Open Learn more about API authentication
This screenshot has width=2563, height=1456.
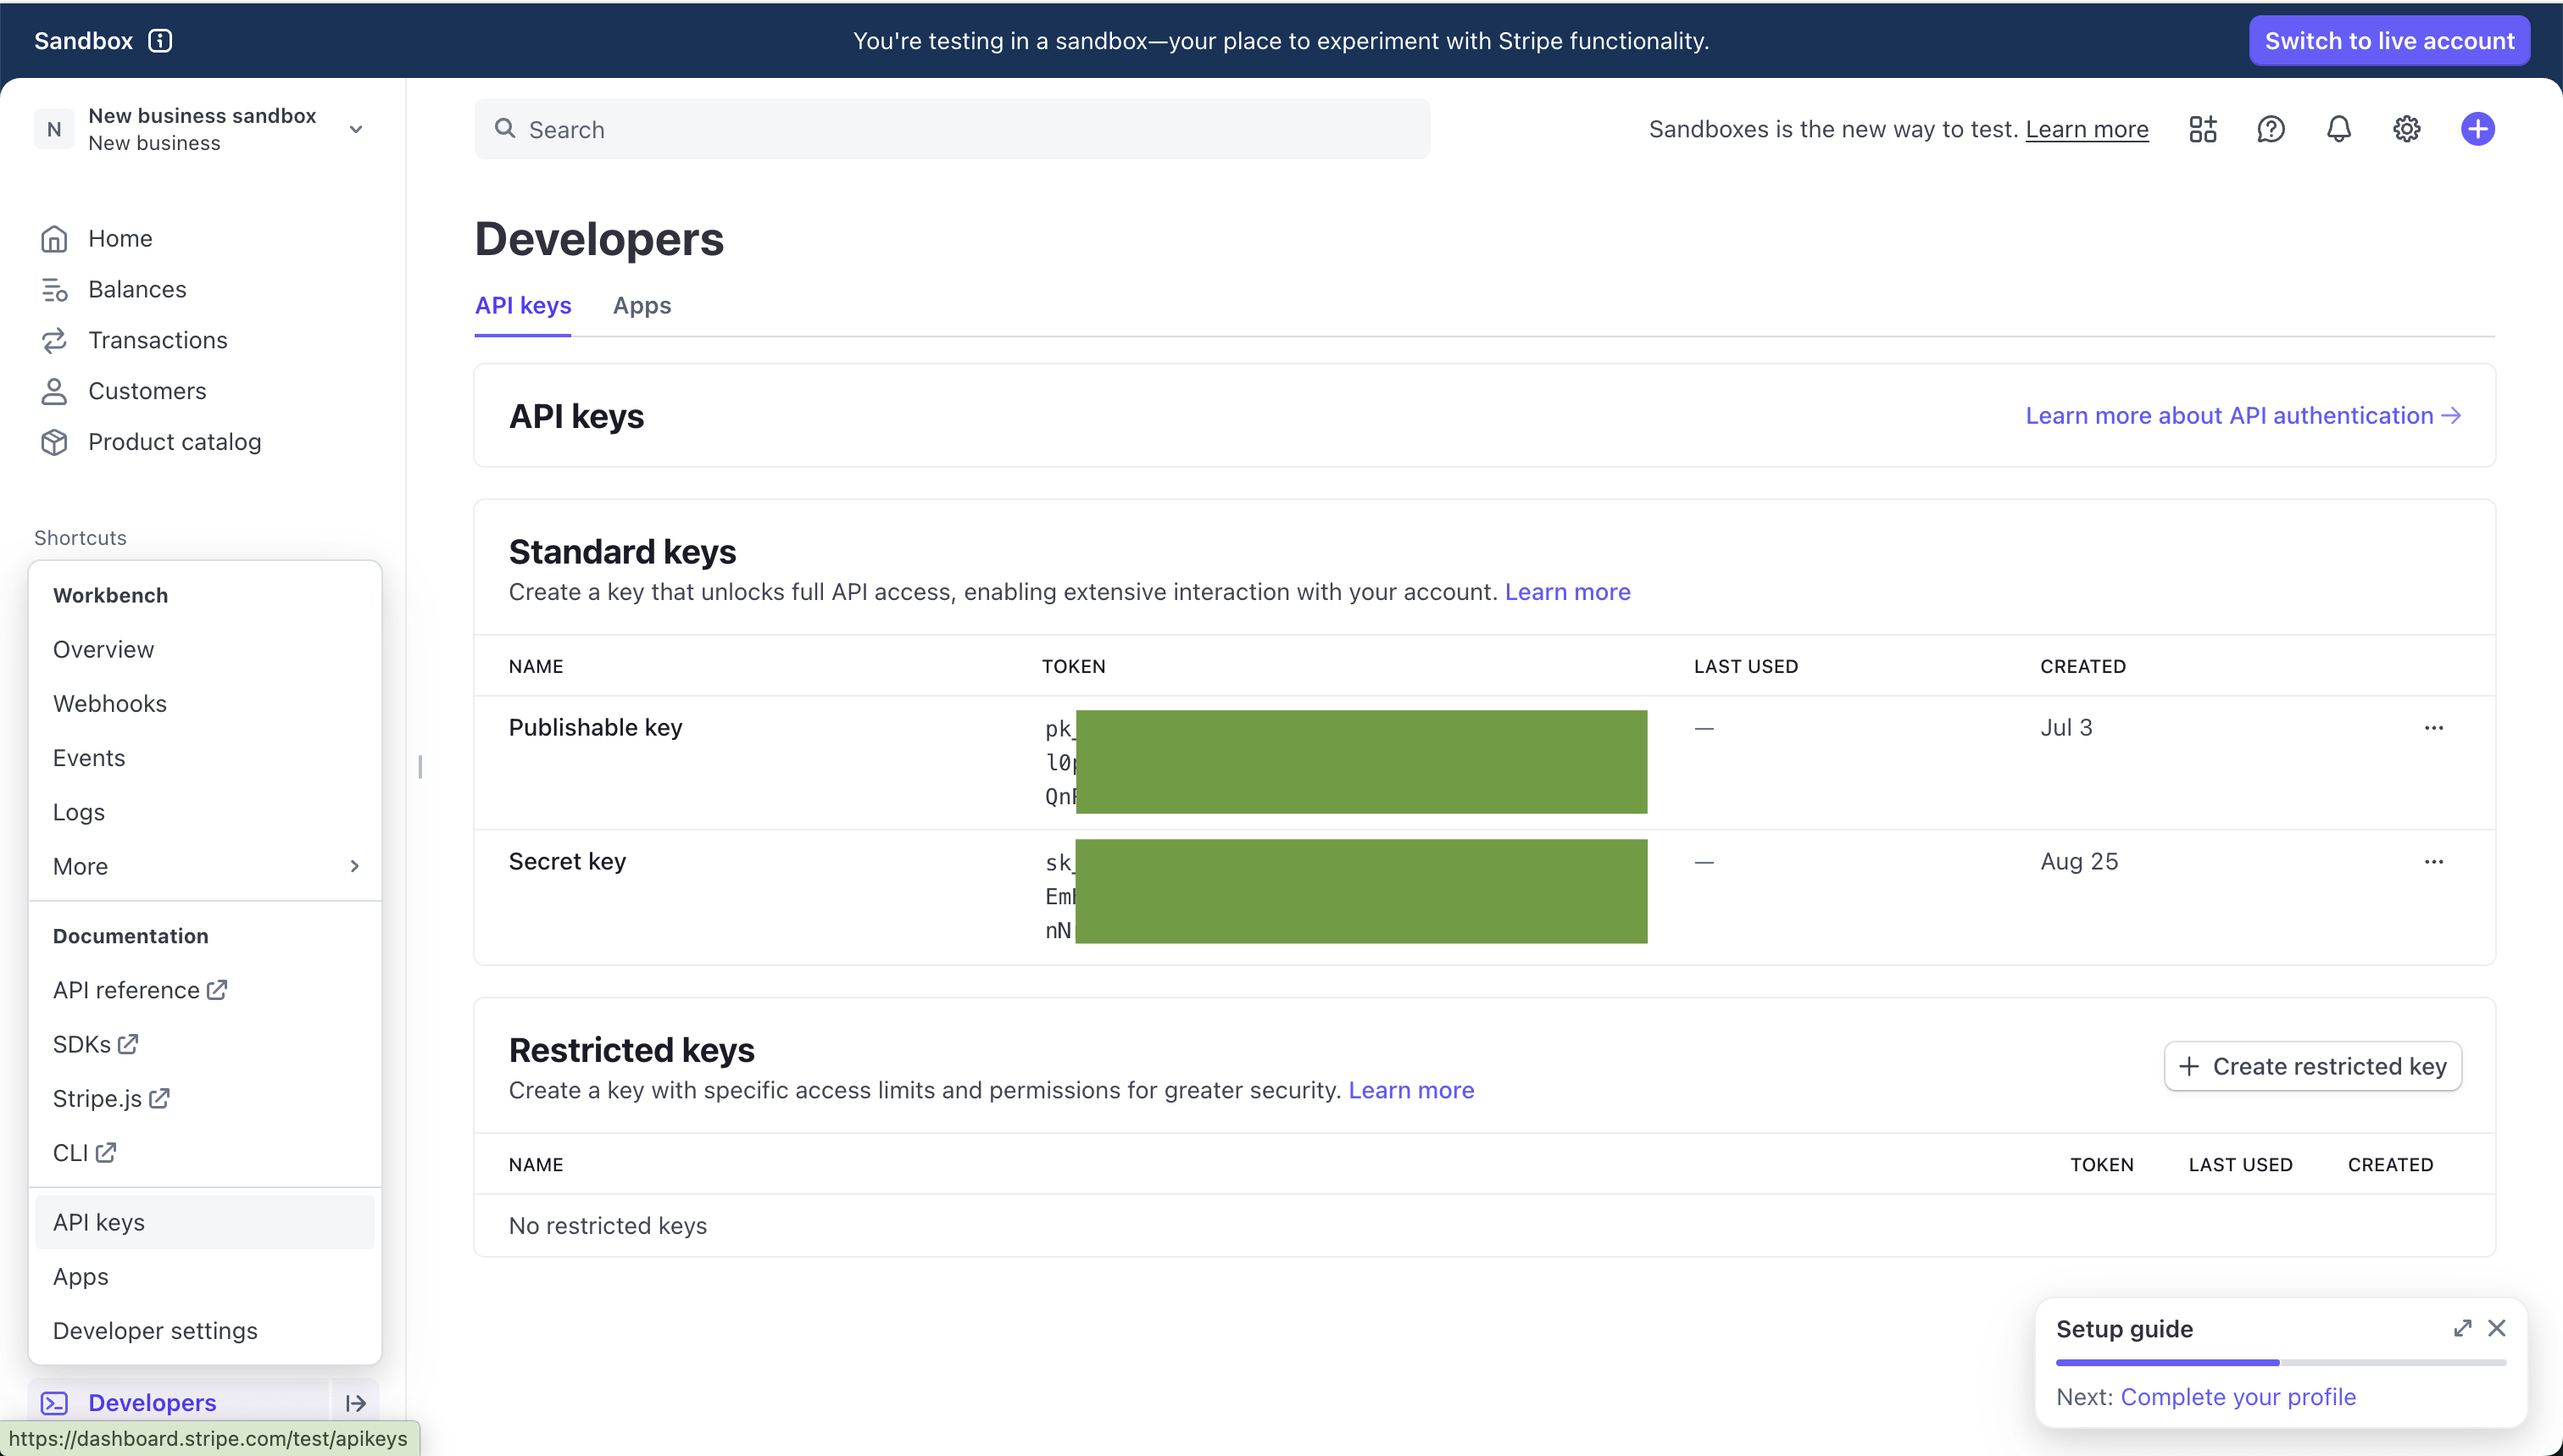[x=2243, y=416]
